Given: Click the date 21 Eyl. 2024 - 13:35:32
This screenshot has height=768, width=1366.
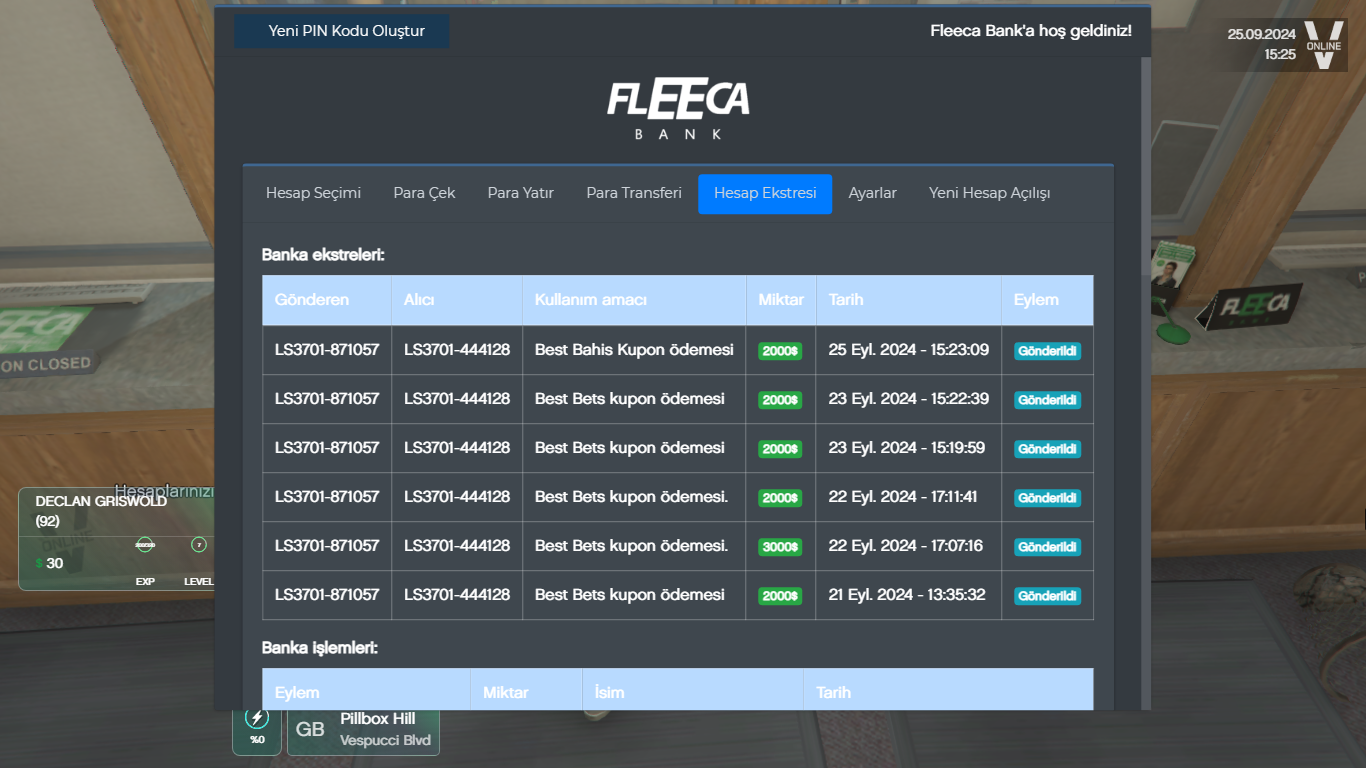Looking at the screenshot, I should 907,595.
